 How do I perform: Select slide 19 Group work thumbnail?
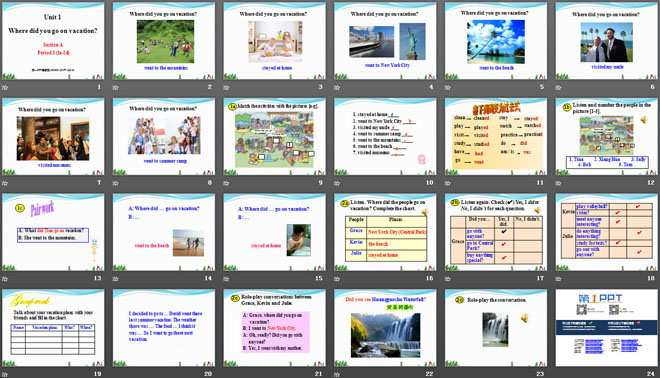click(x=53, y=327)
